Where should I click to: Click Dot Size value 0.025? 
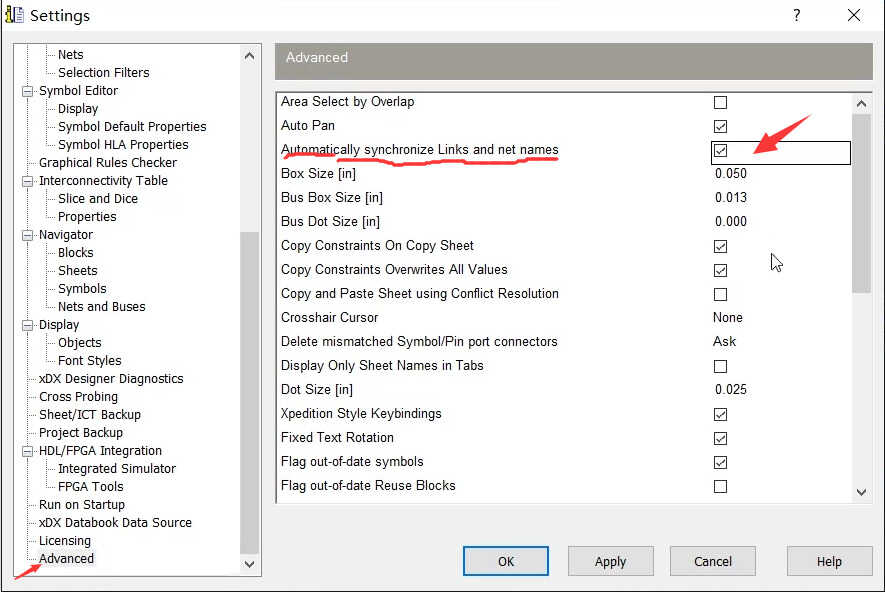pyautogui.click(x=730, y=390)
